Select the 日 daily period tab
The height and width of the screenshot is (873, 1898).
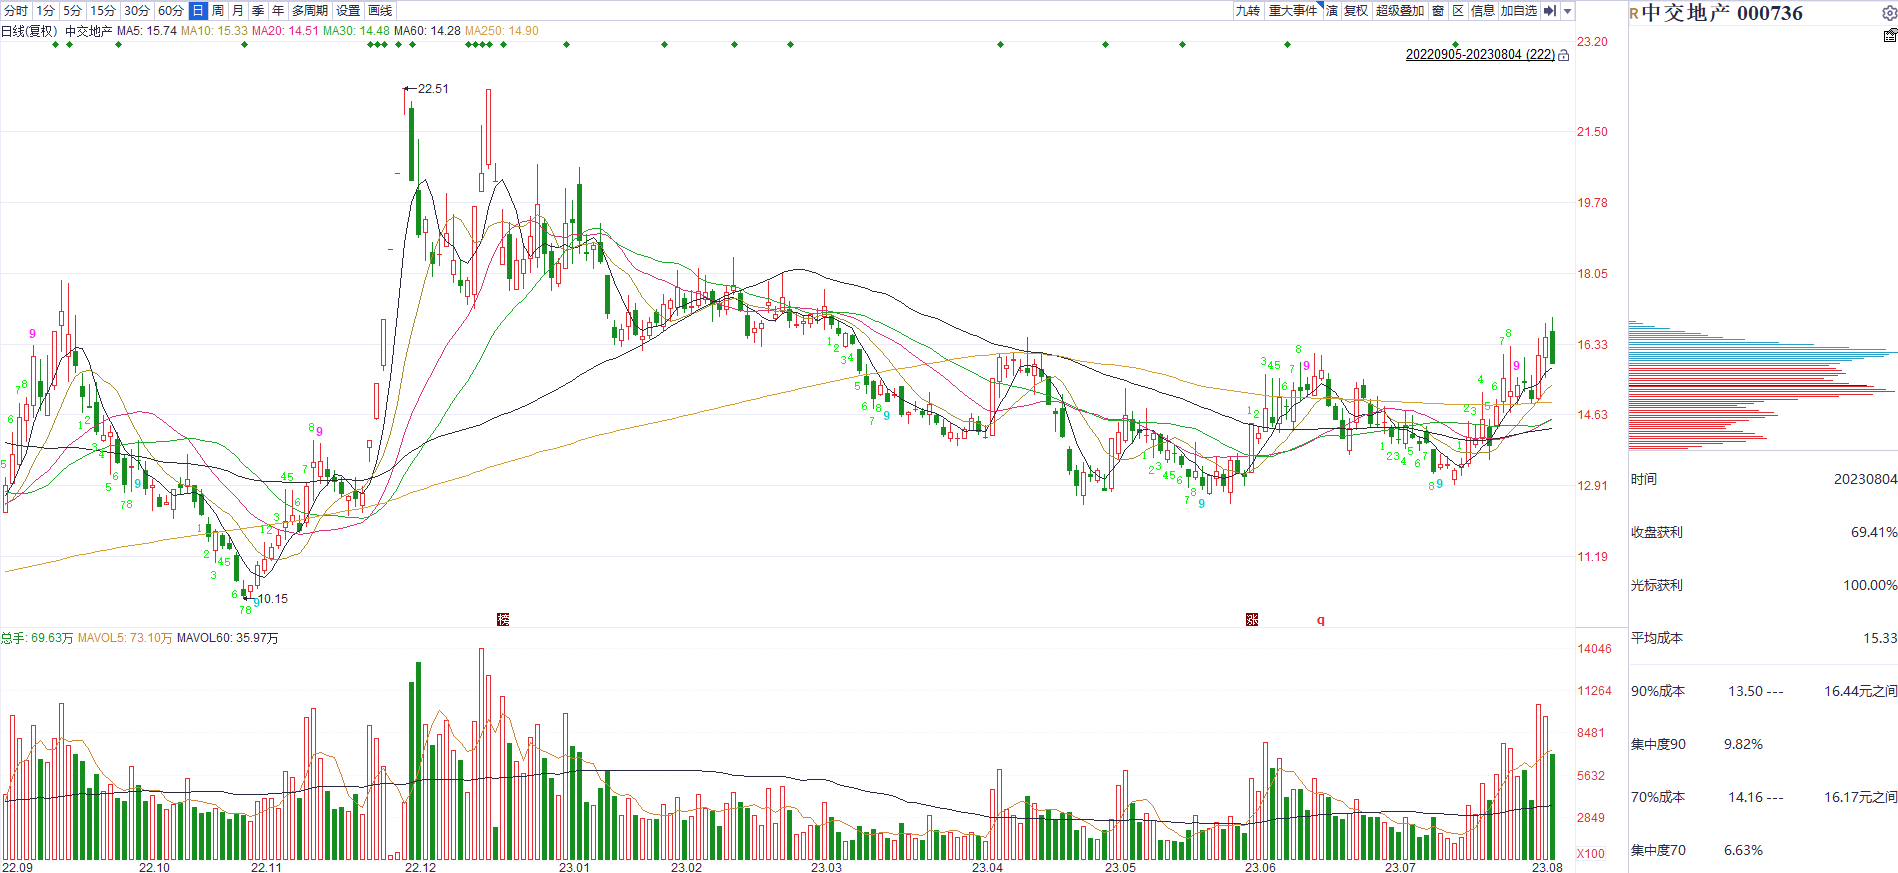pos(198,11)
